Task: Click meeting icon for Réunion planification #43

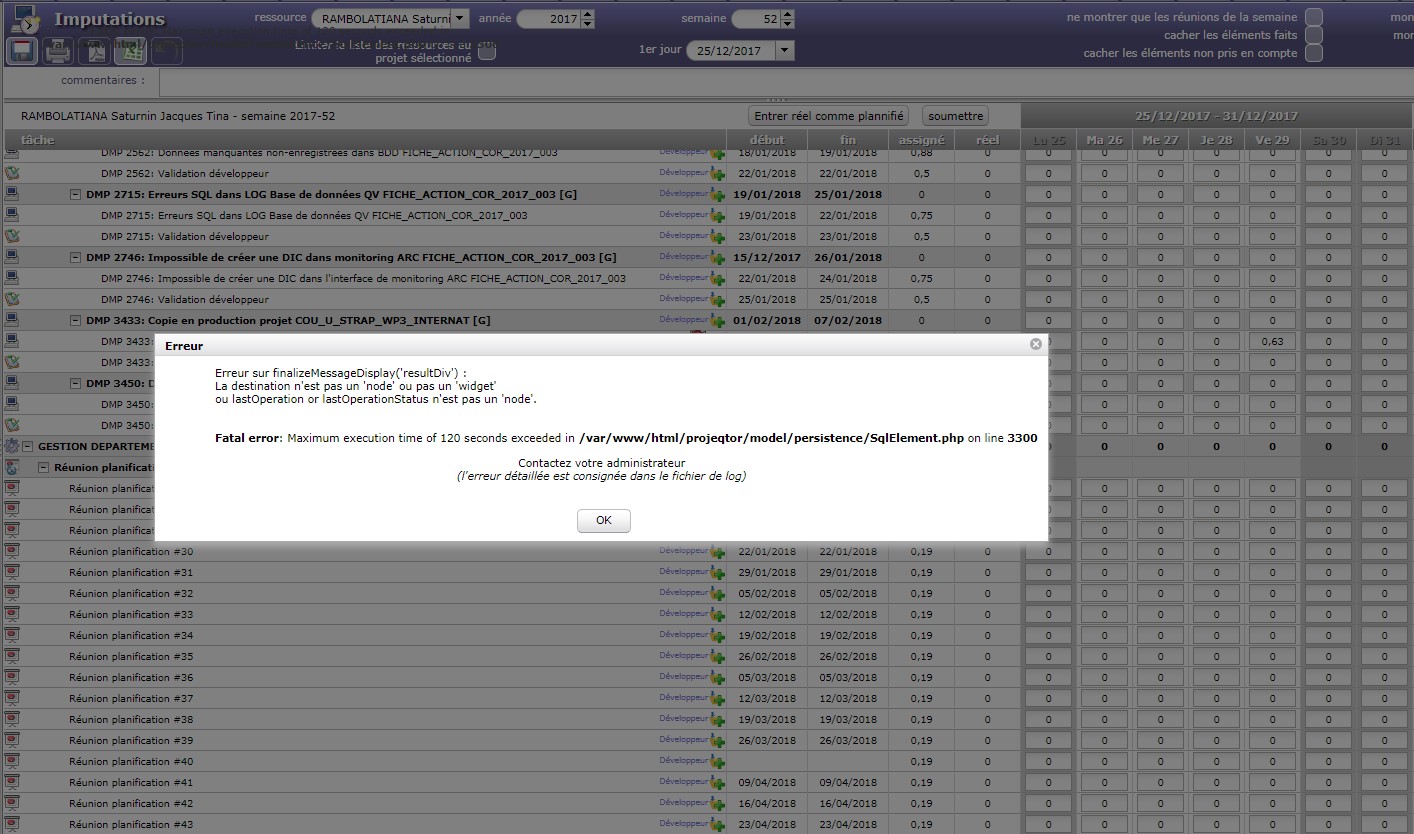Action: click(12, 824)
